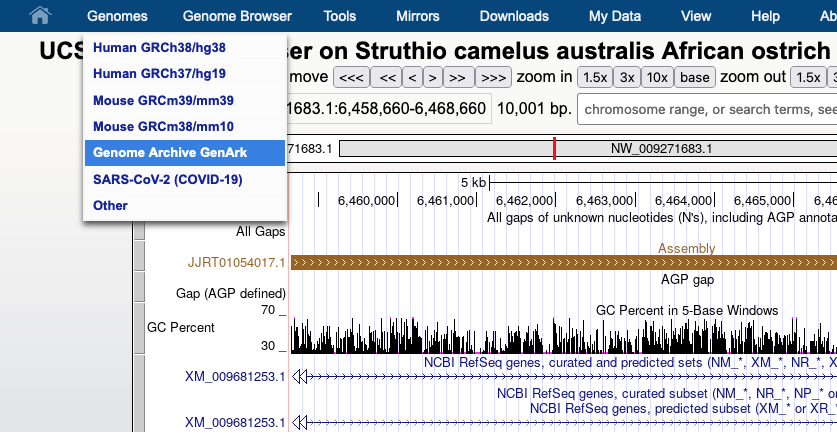Image resolution: width=837 pixels, height=432 pixels.
Task: Click the gray handle beside GC Percent track
Action: (x=139, y=328)
